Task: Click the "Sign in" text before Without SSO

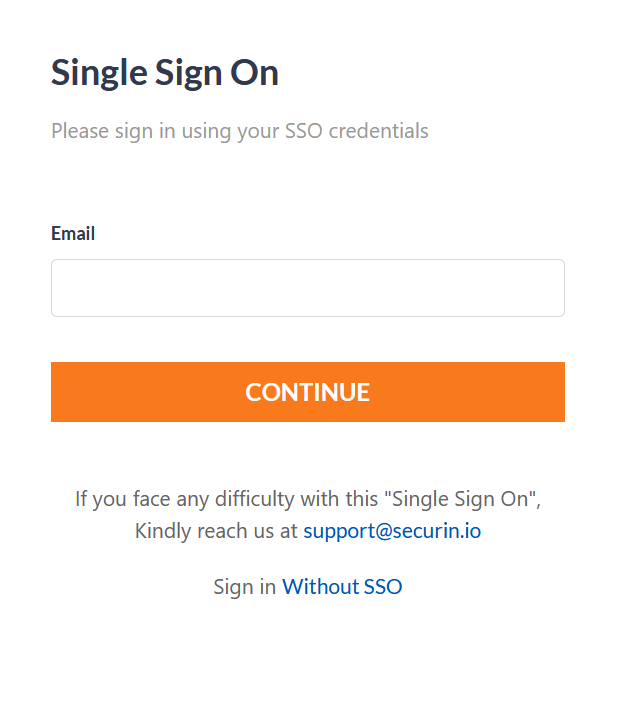Action: tap(245, 587)
